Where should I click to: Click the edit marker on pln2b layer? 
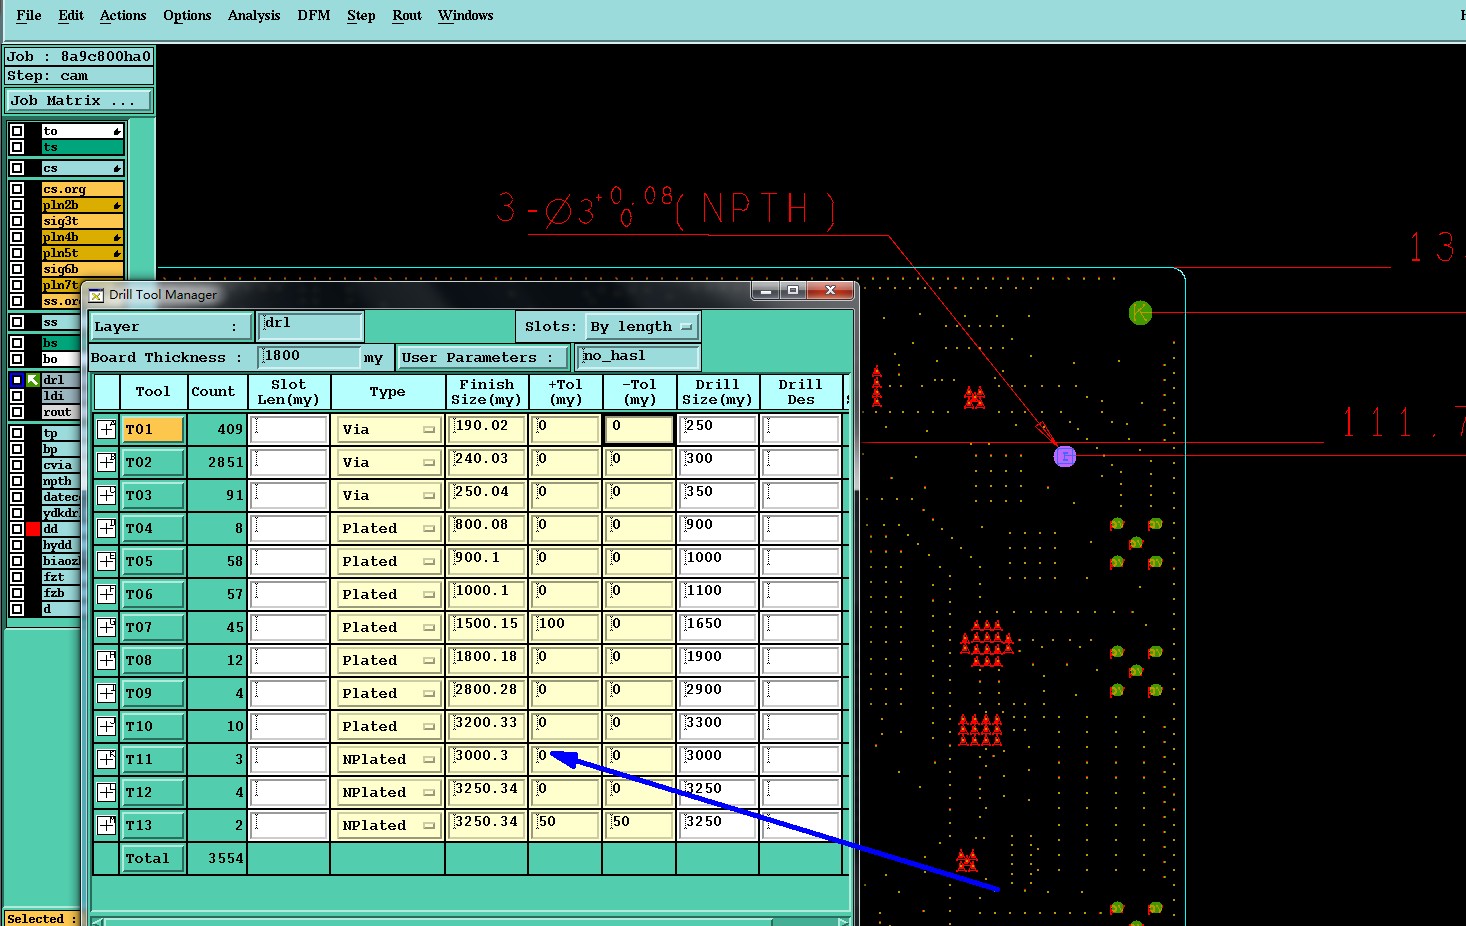click(117, 205)
